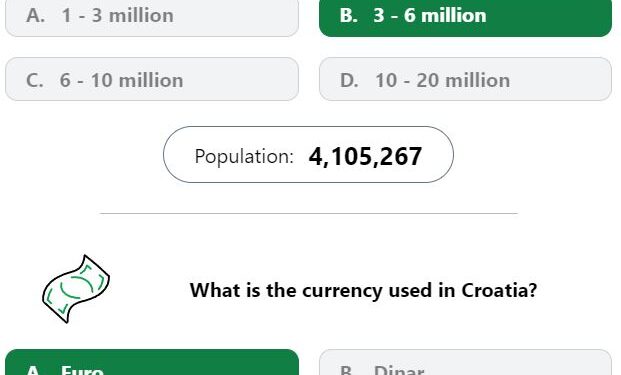Click the letter 'A.' beside 1 - 3 million

[35, 16]
